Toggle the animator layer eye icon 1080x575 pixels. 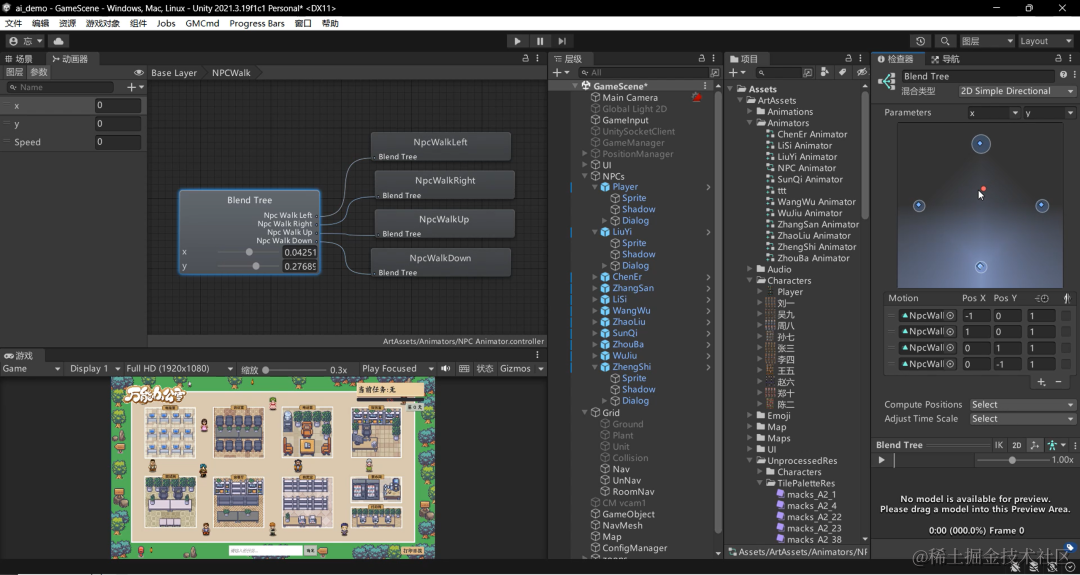click(139, 72)
